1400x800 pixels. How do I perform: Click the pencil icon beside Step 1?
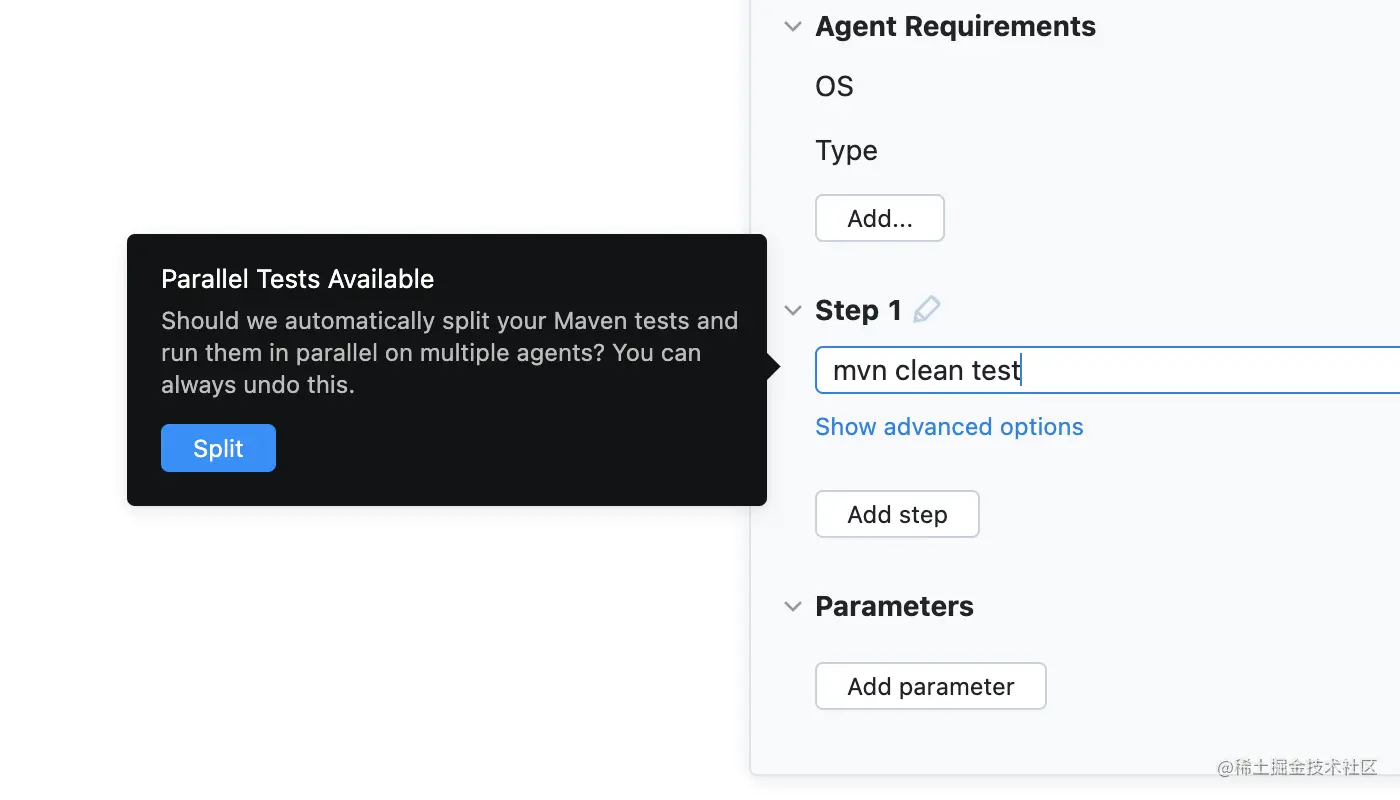pos(927,310)
